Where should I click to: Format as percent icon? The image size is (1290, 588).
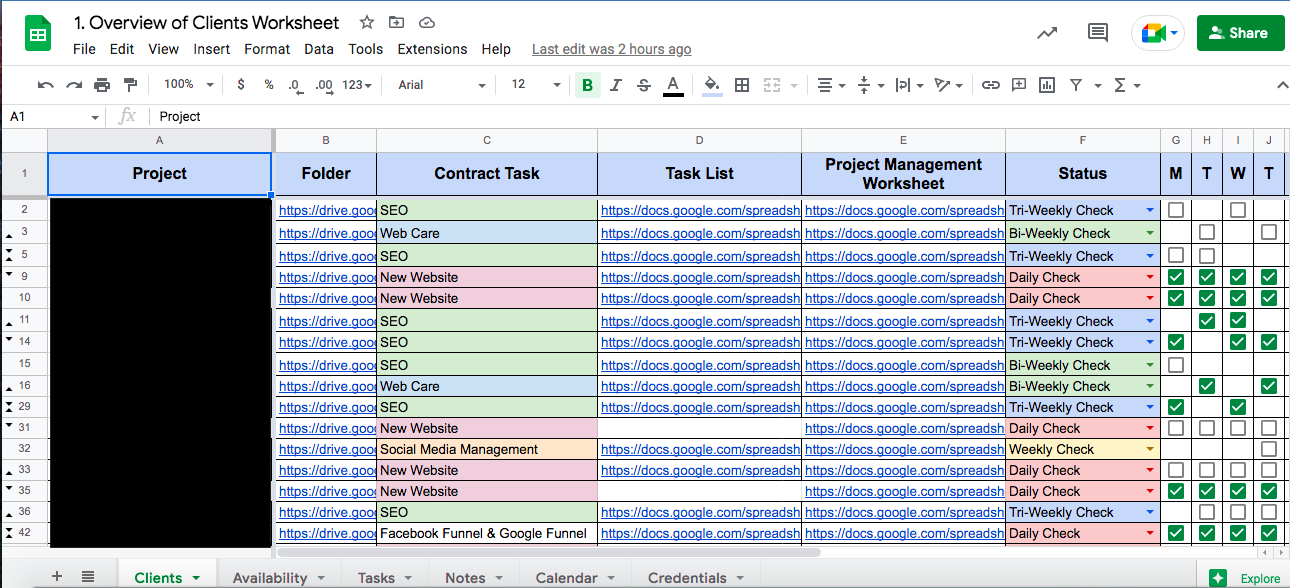tap(269, 85)
